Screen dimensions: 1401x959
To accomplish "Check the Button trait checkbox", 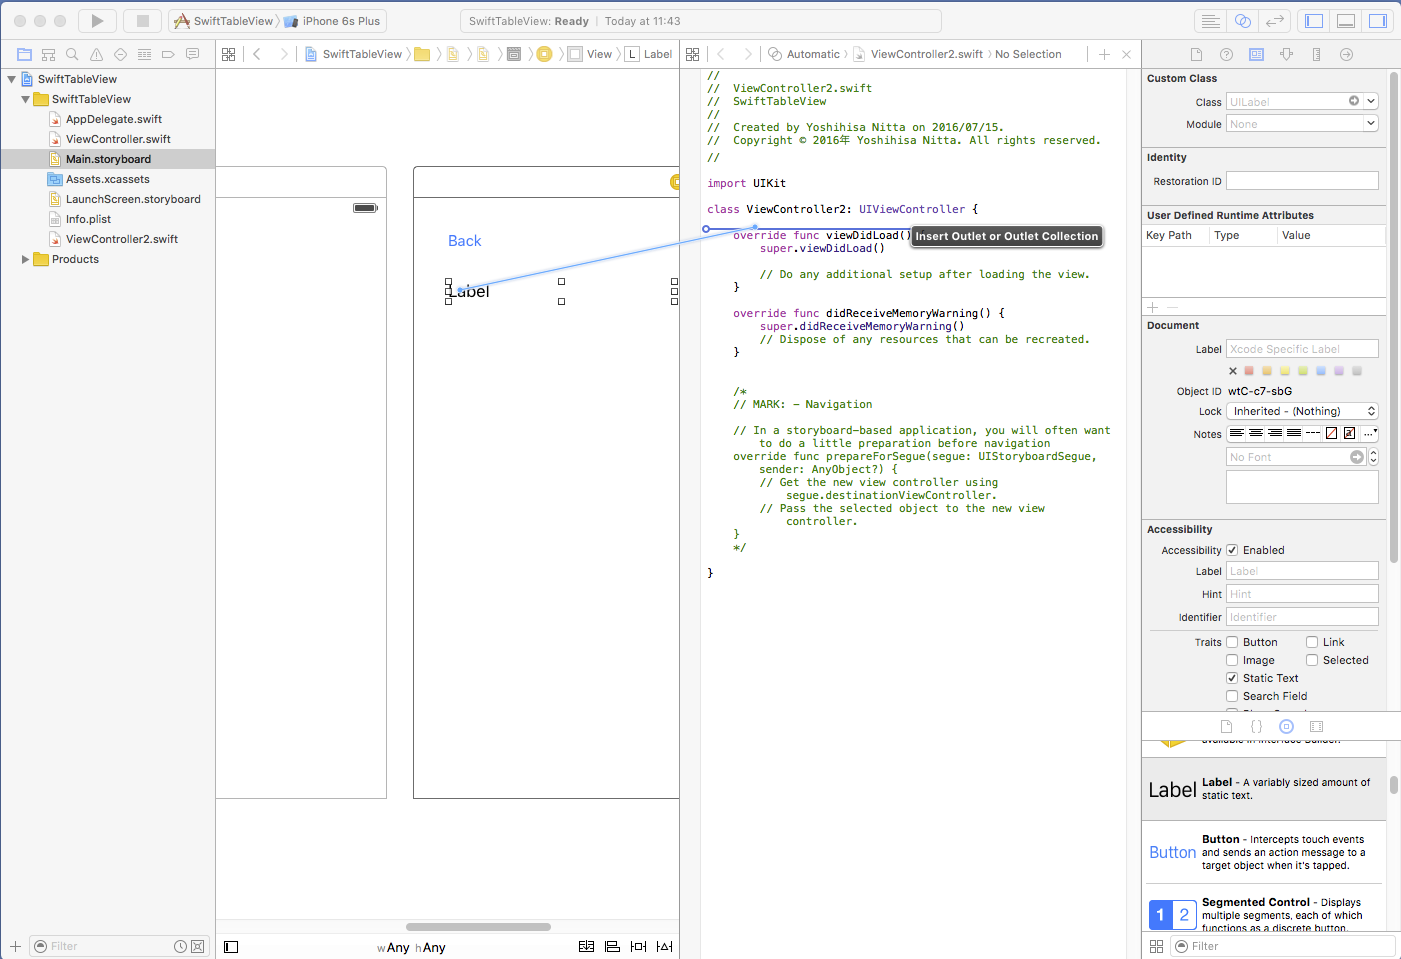I will tap(1232, 642).
